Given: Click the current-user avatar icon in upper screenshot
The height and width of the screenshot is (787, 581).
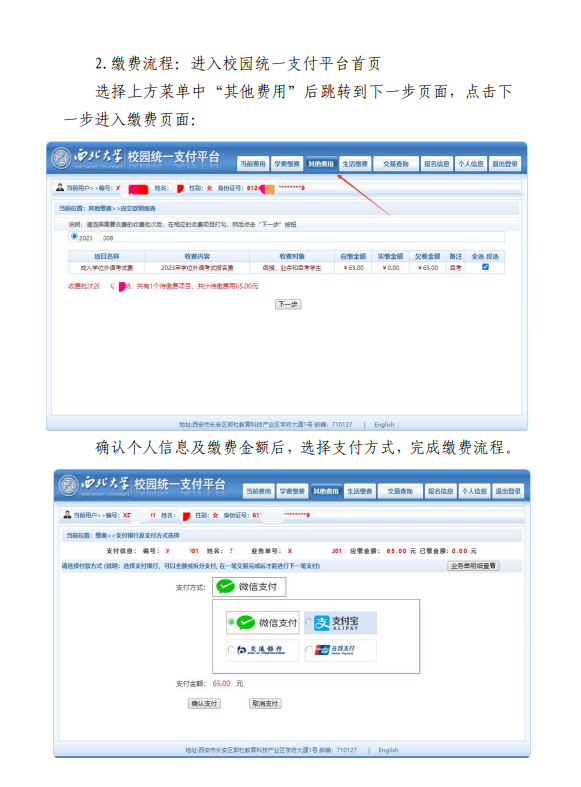Looking at the screenshot, I should pyautogui.click(x=60, y=187).
